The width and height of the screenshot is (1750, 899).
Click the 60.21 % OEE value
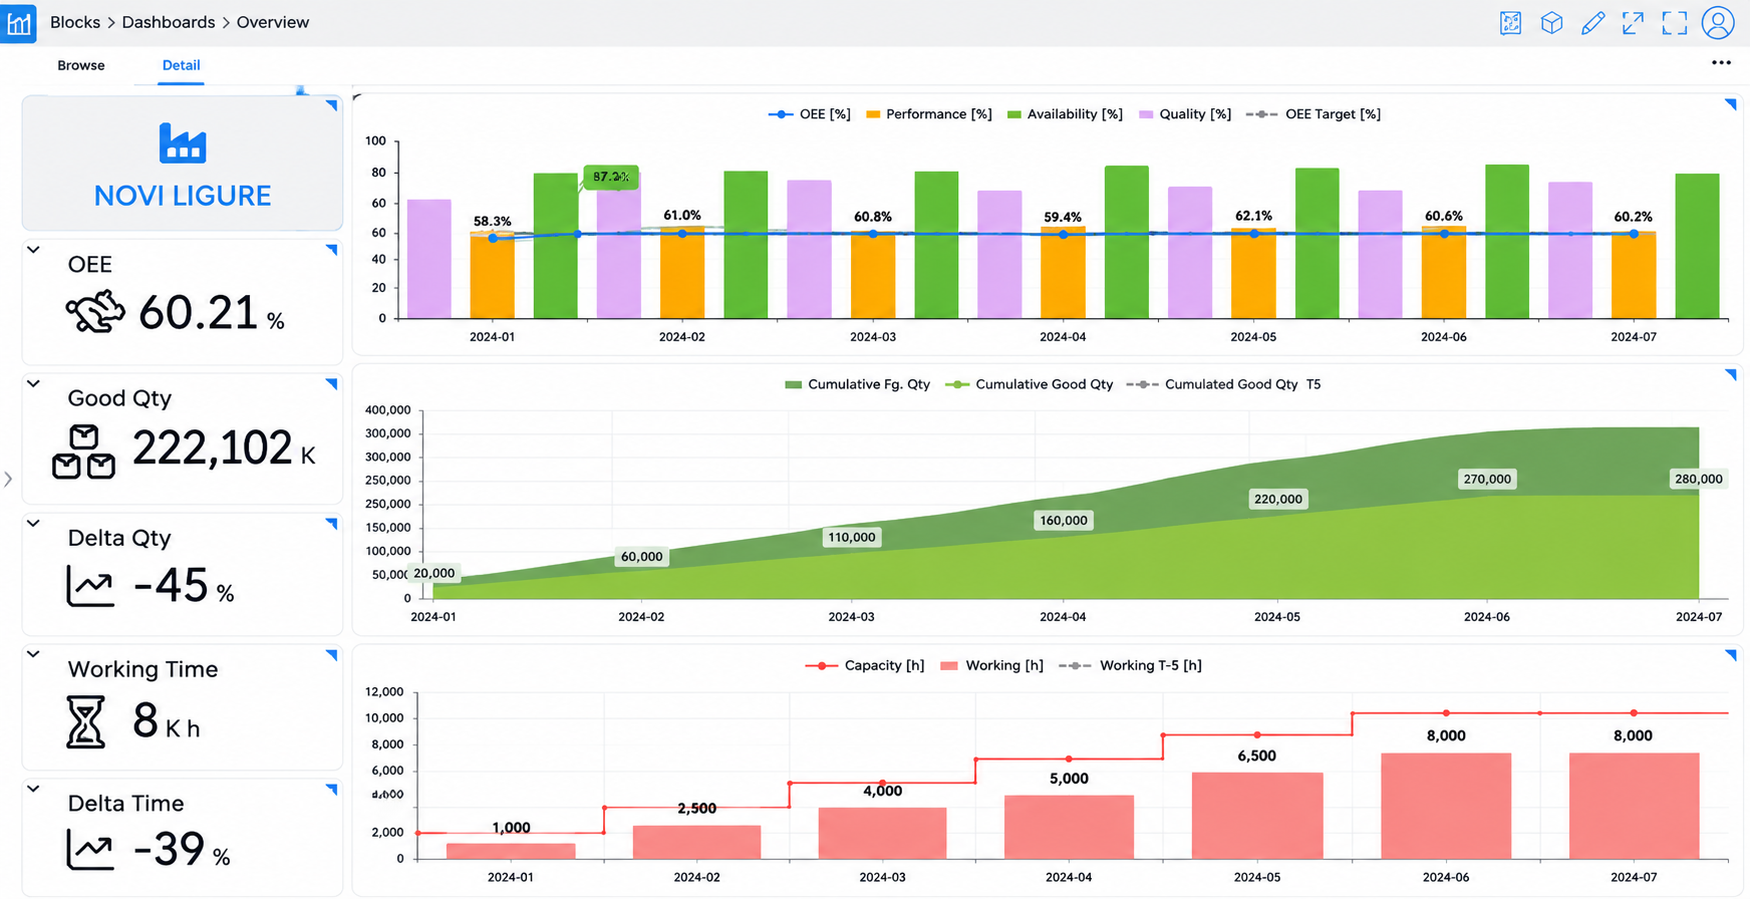(x=211, y=313)
